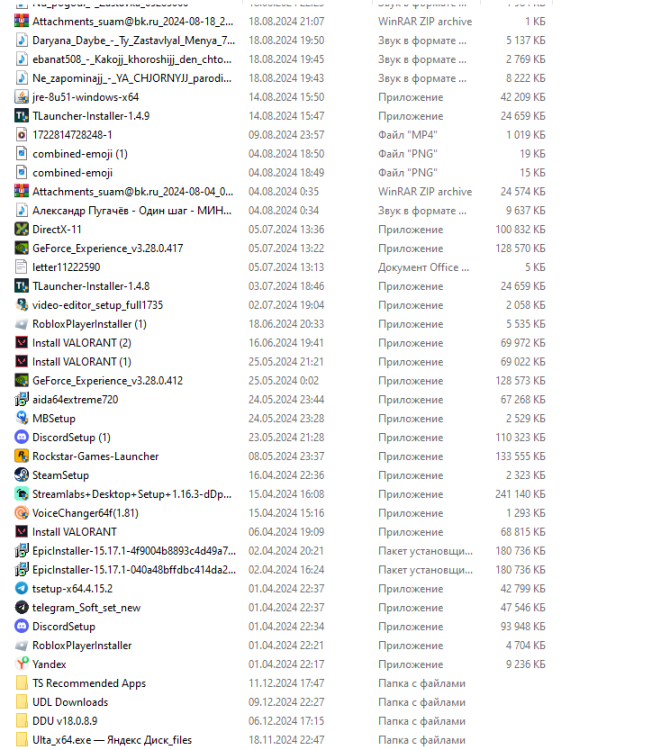Click the SteamSetup icon
670x750 pixels.
point(21,475)
